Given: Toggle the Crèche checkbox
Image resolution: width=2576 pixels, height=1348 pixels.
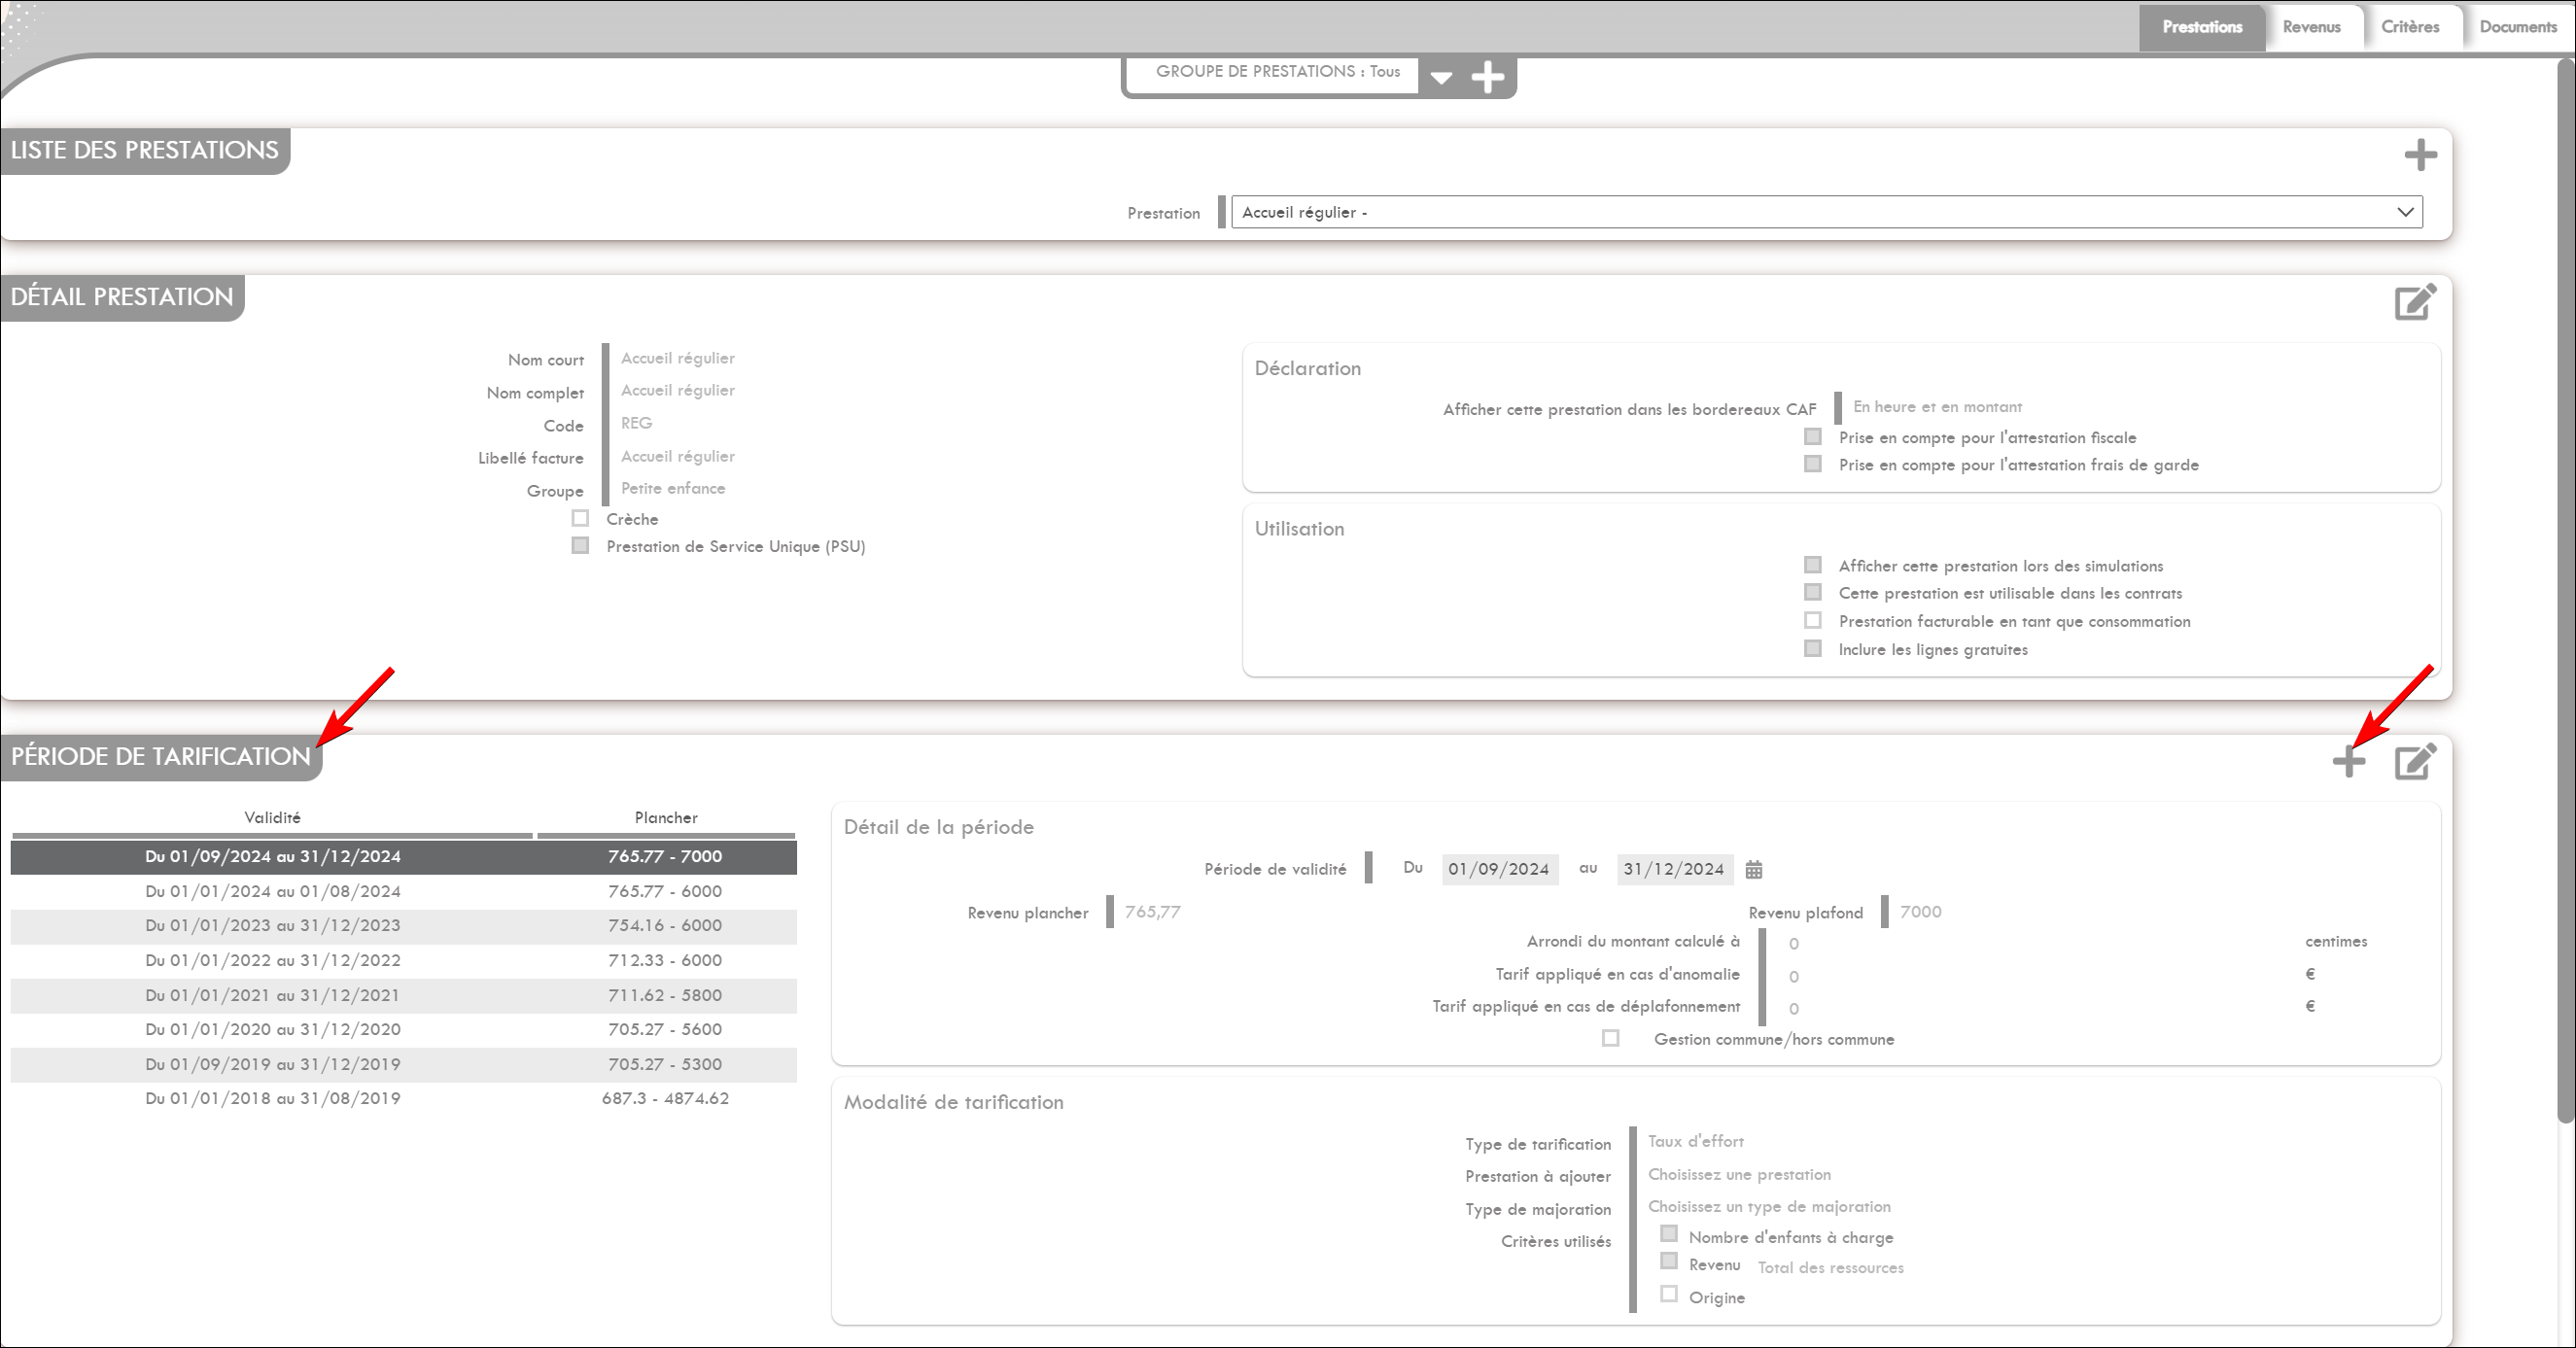Looking at the screenshot, I should coord(580,518).
